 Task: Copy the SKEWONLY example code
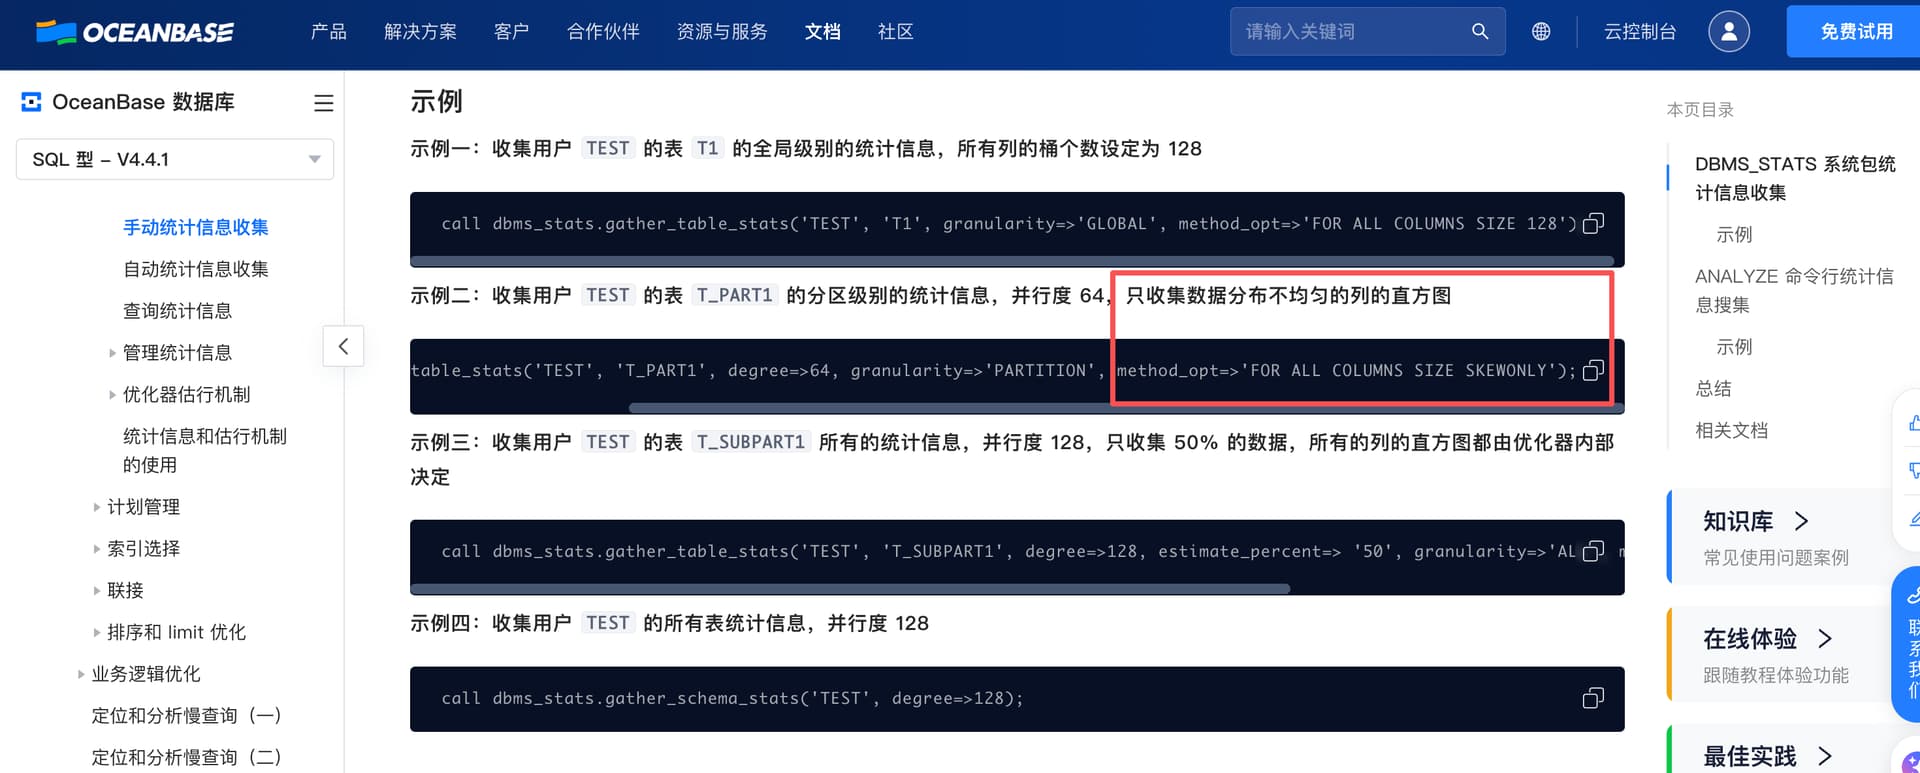click(x=1593, y=370)
